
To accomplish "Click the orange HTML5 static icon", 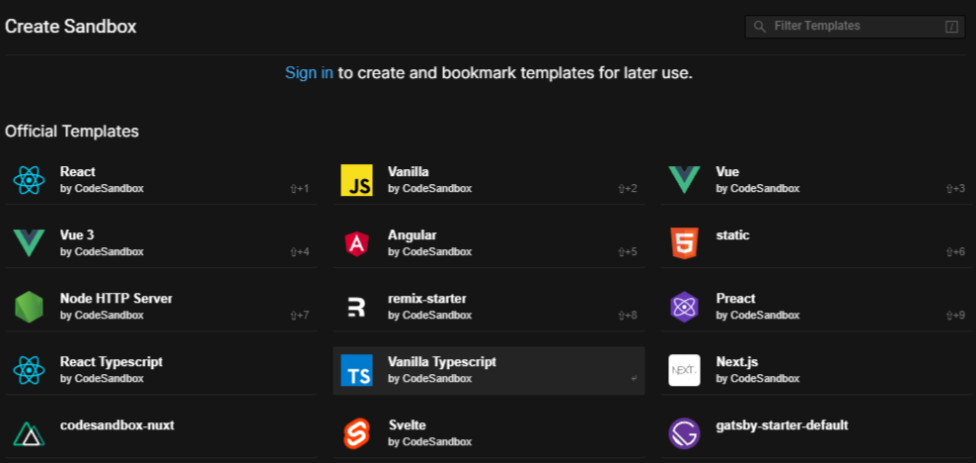I will 684,243.
